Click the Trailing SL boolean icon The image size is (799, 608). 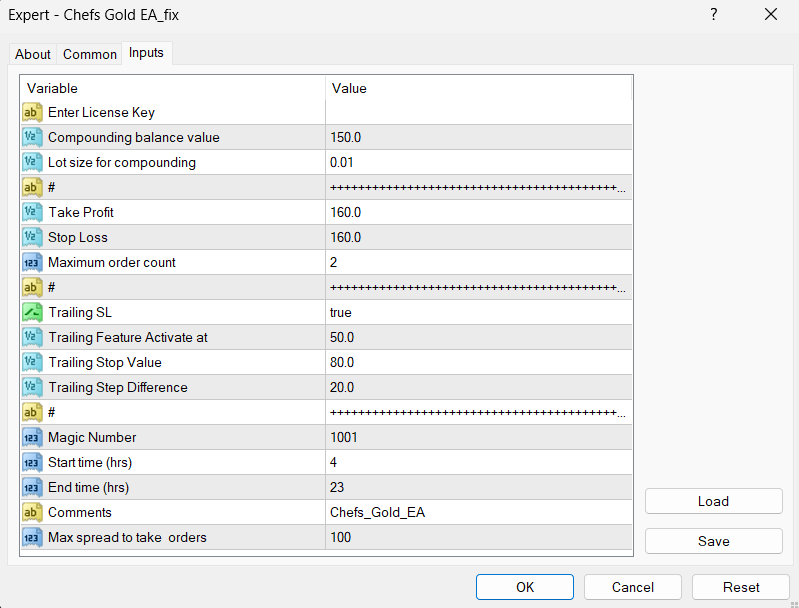click(x=31, y=313)
